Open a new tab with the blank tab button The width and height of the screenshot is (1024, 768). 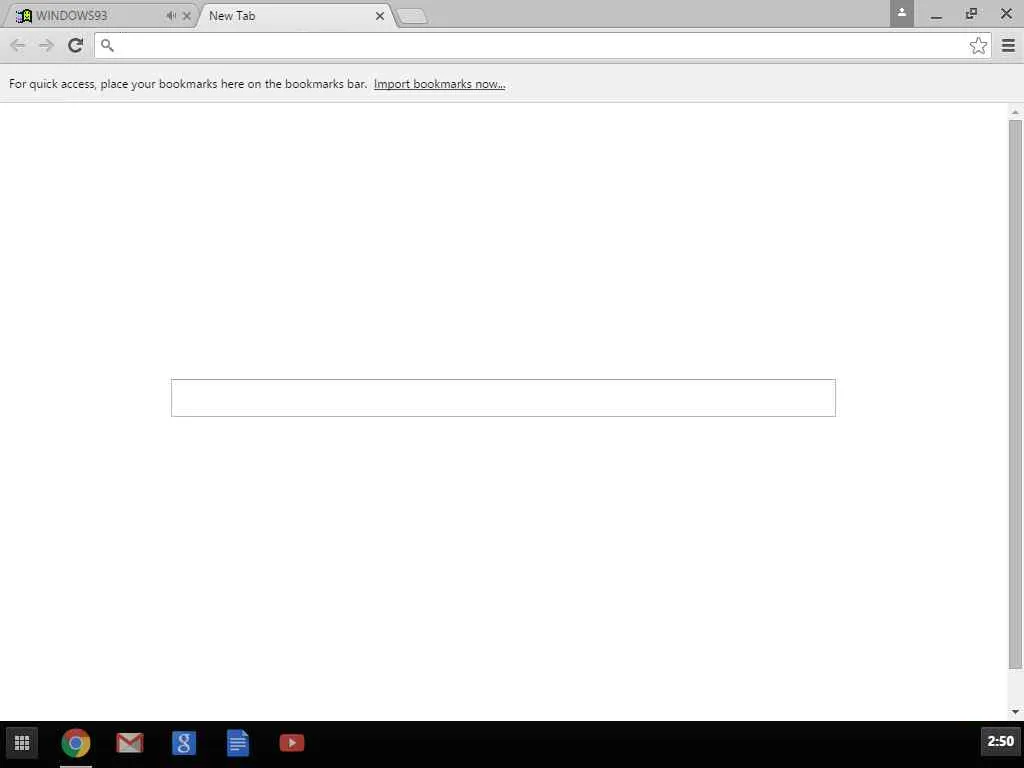coord(411,16)
